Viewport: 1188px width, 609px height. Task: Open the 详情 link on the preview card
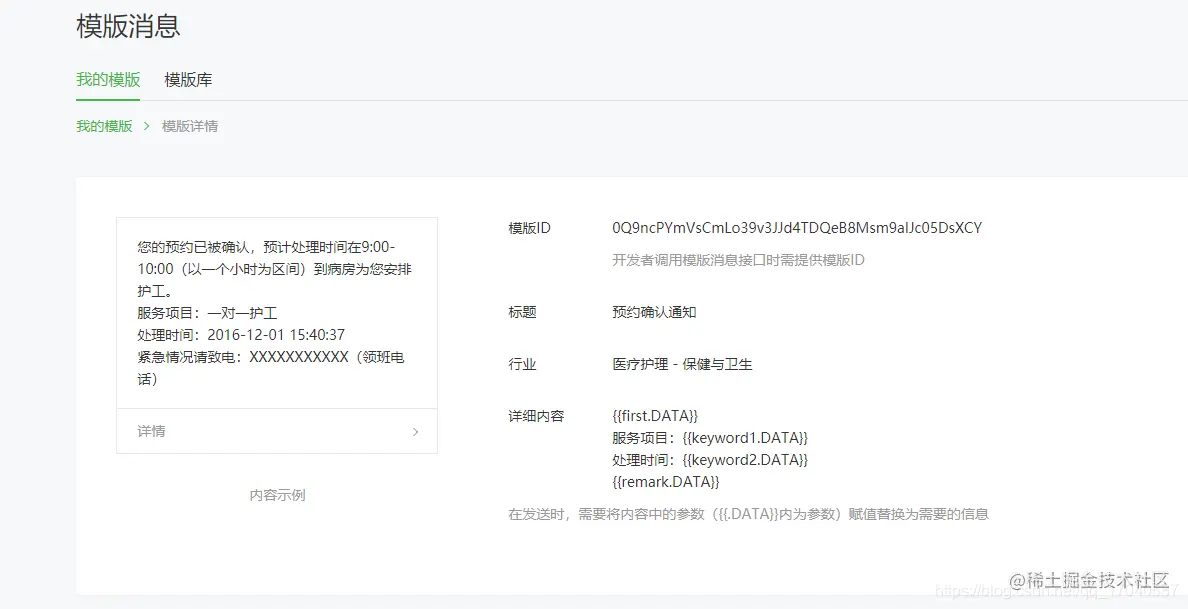pos(152,431)
